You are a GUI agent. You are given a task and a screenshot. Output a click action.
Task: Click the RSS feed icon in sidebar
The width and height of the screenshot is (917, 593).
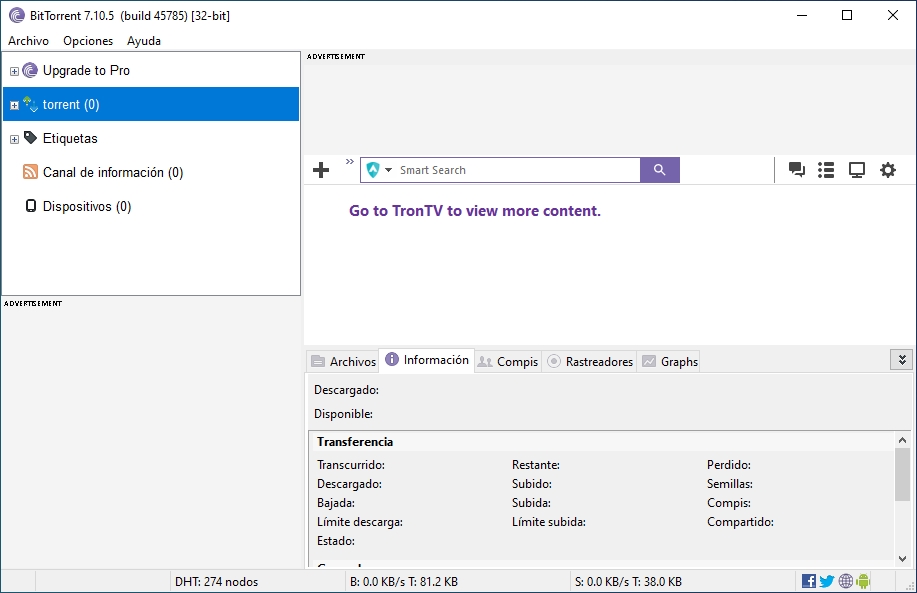(x=30, y=172)
